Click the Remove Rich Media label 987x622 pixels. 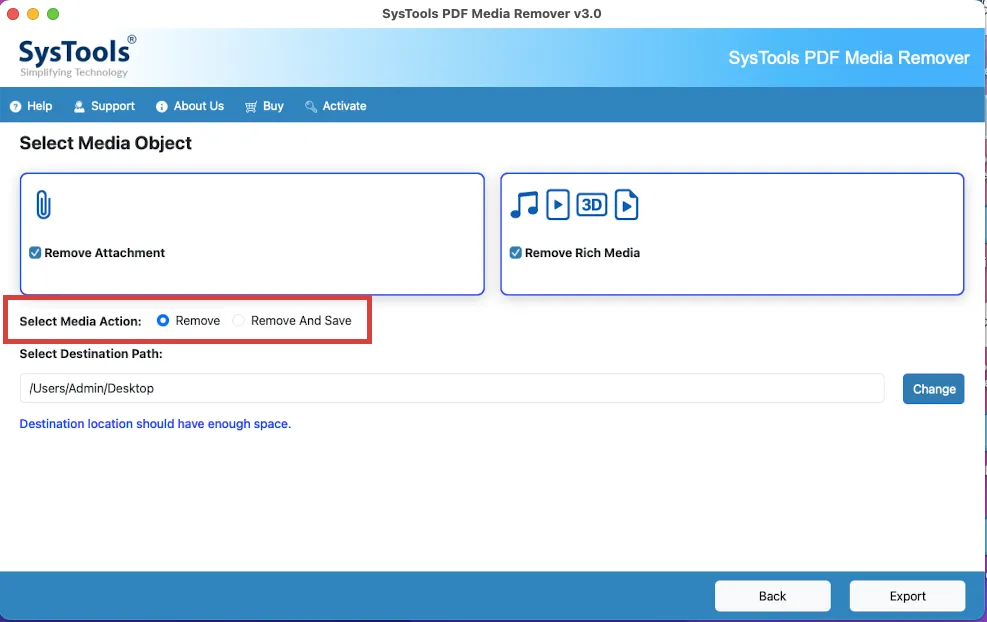click(582, 252)
